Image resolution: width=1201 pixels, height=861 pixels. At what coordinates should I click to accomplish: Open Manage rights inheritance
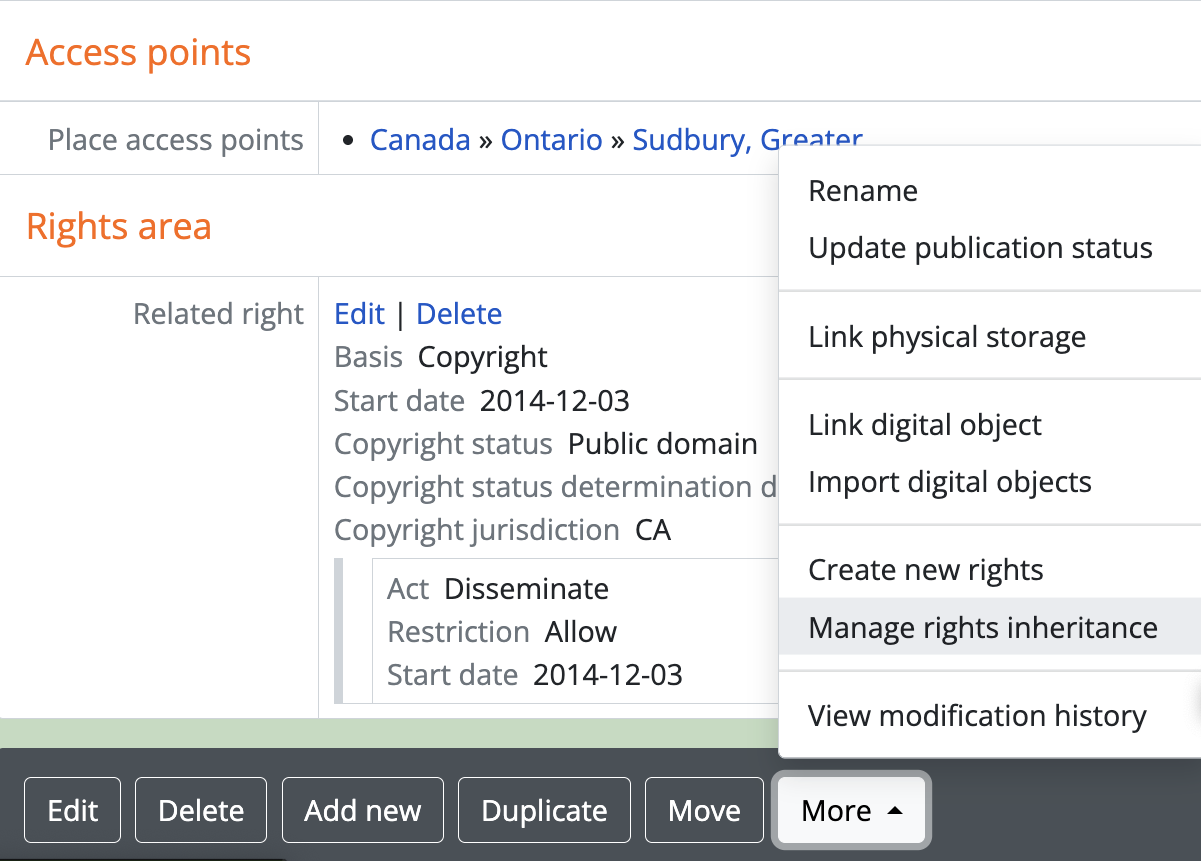coord(982,627)
